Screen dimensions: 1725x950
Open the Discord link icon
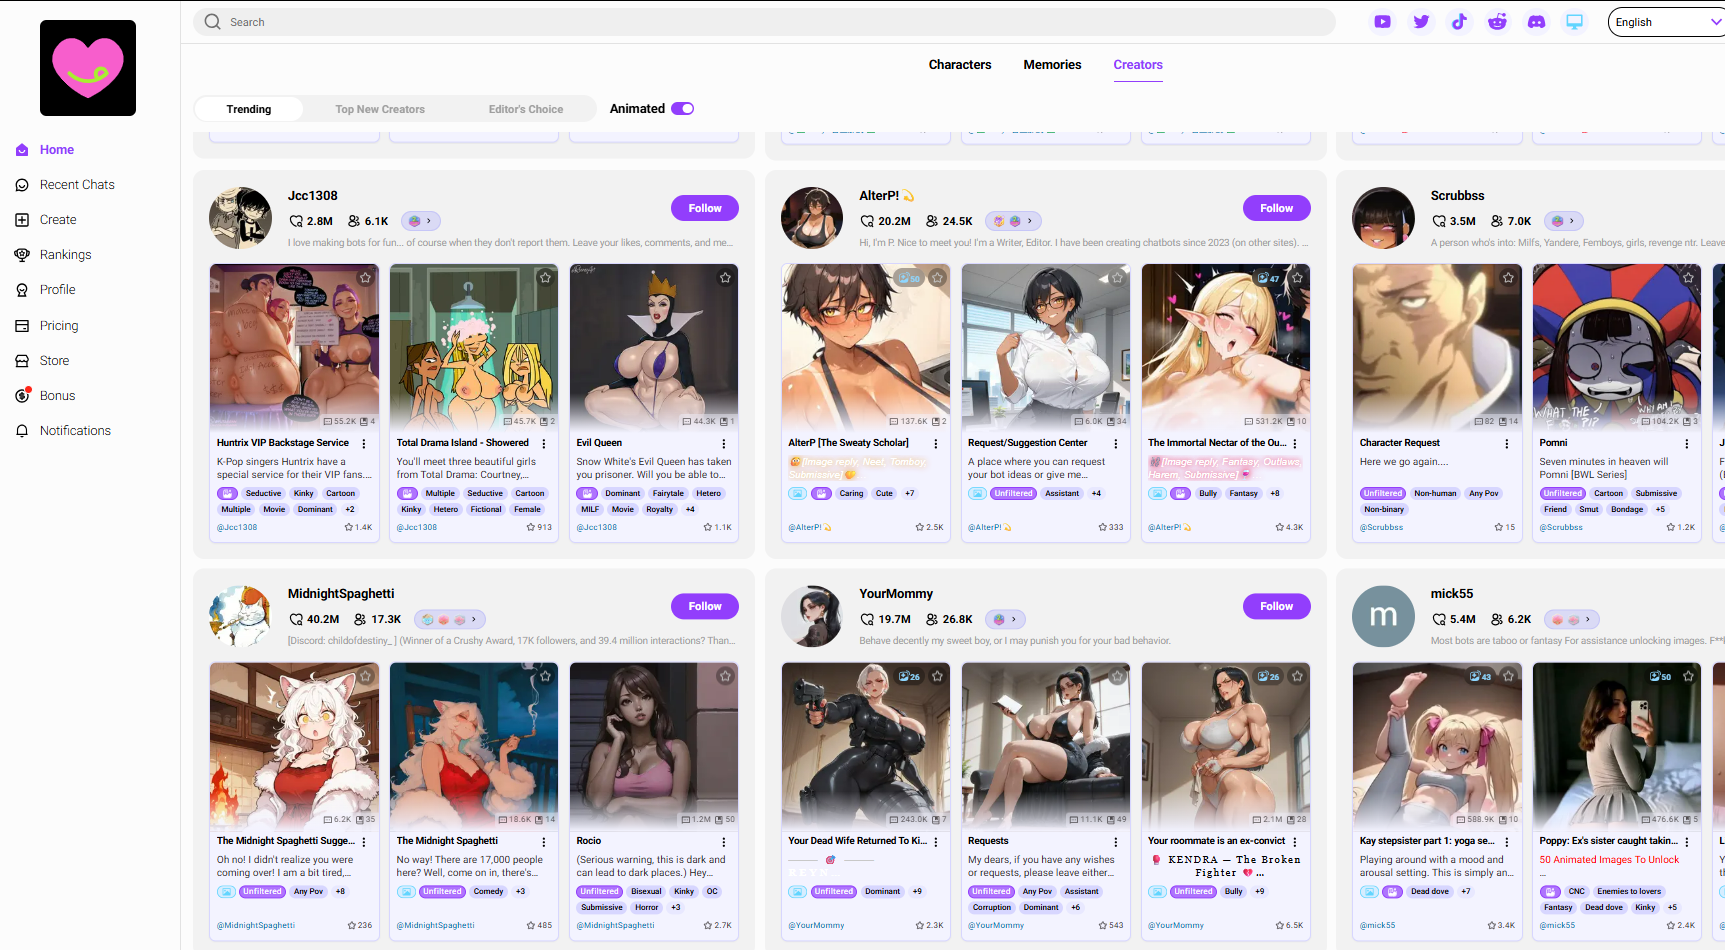point(1536,22)
